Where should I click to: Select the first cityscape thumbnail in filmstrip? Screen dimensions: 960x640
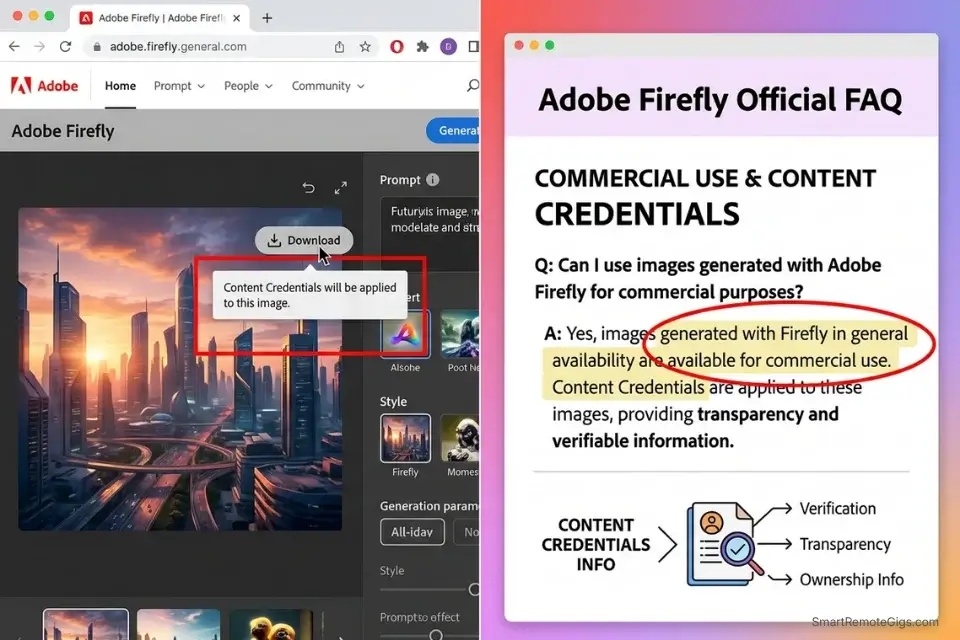point(86,624)
